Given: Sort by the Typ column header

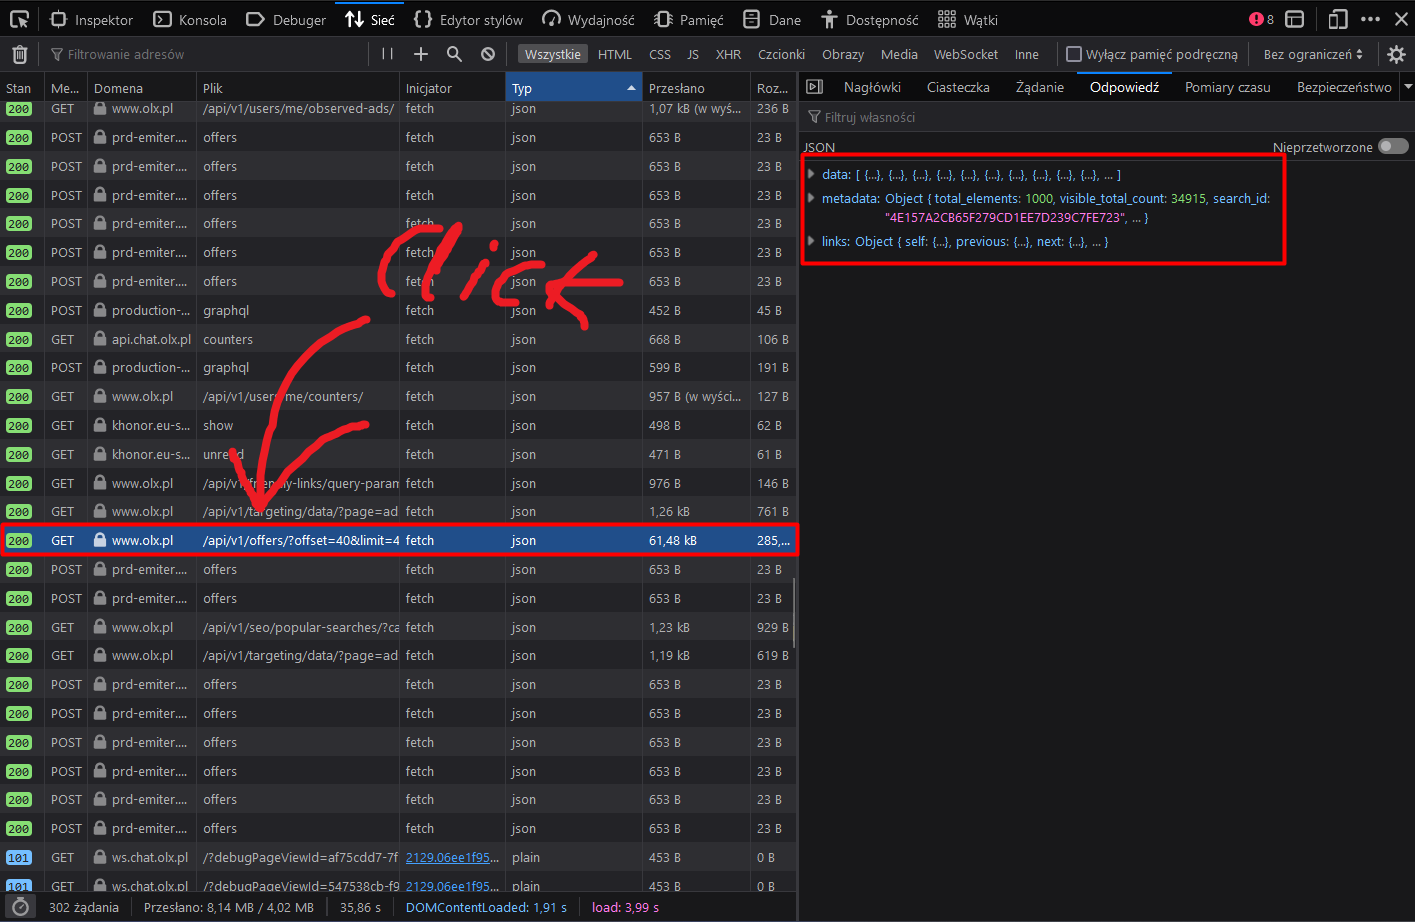Looking at the screenshot, I should click(x=573, y=88).
